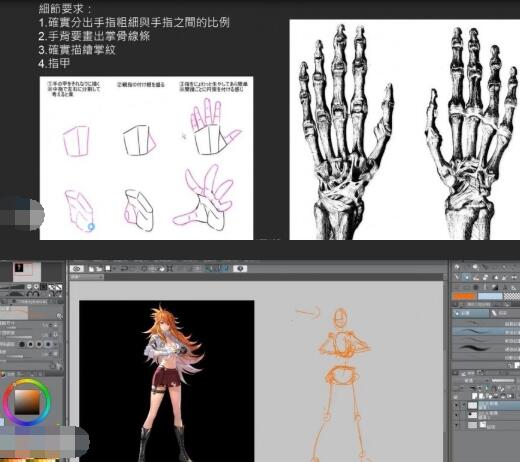
Task: Choose the thick black brush stroke preset
Action: click(485, 349)
